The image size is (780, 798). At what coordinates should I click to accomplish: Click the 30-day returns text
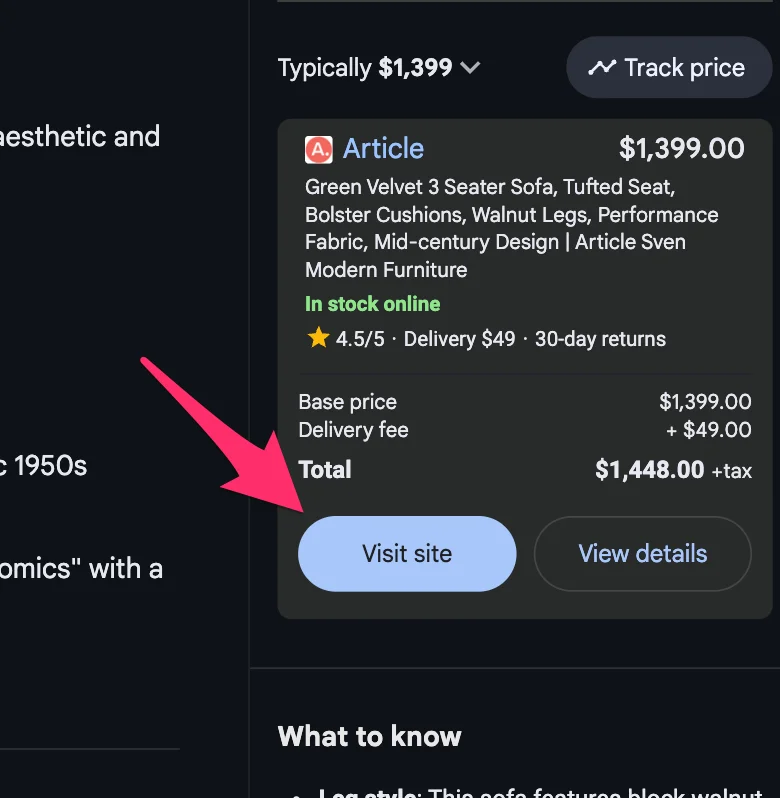[600, 339]
